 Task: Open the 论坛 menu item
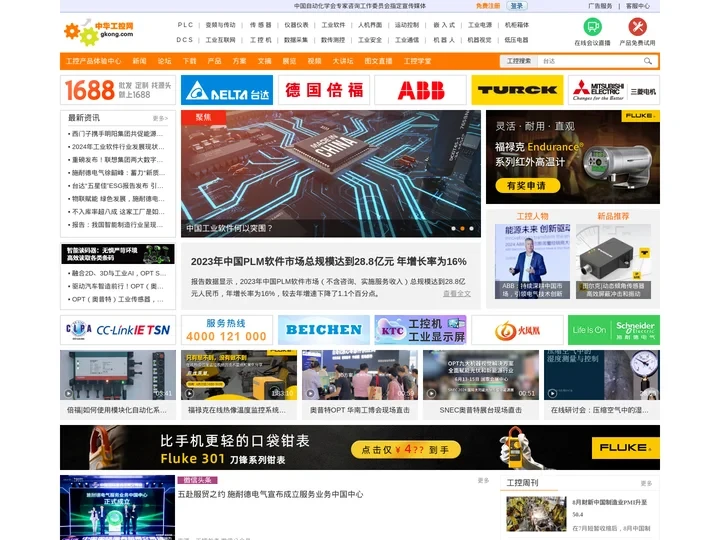coord(164,61)
